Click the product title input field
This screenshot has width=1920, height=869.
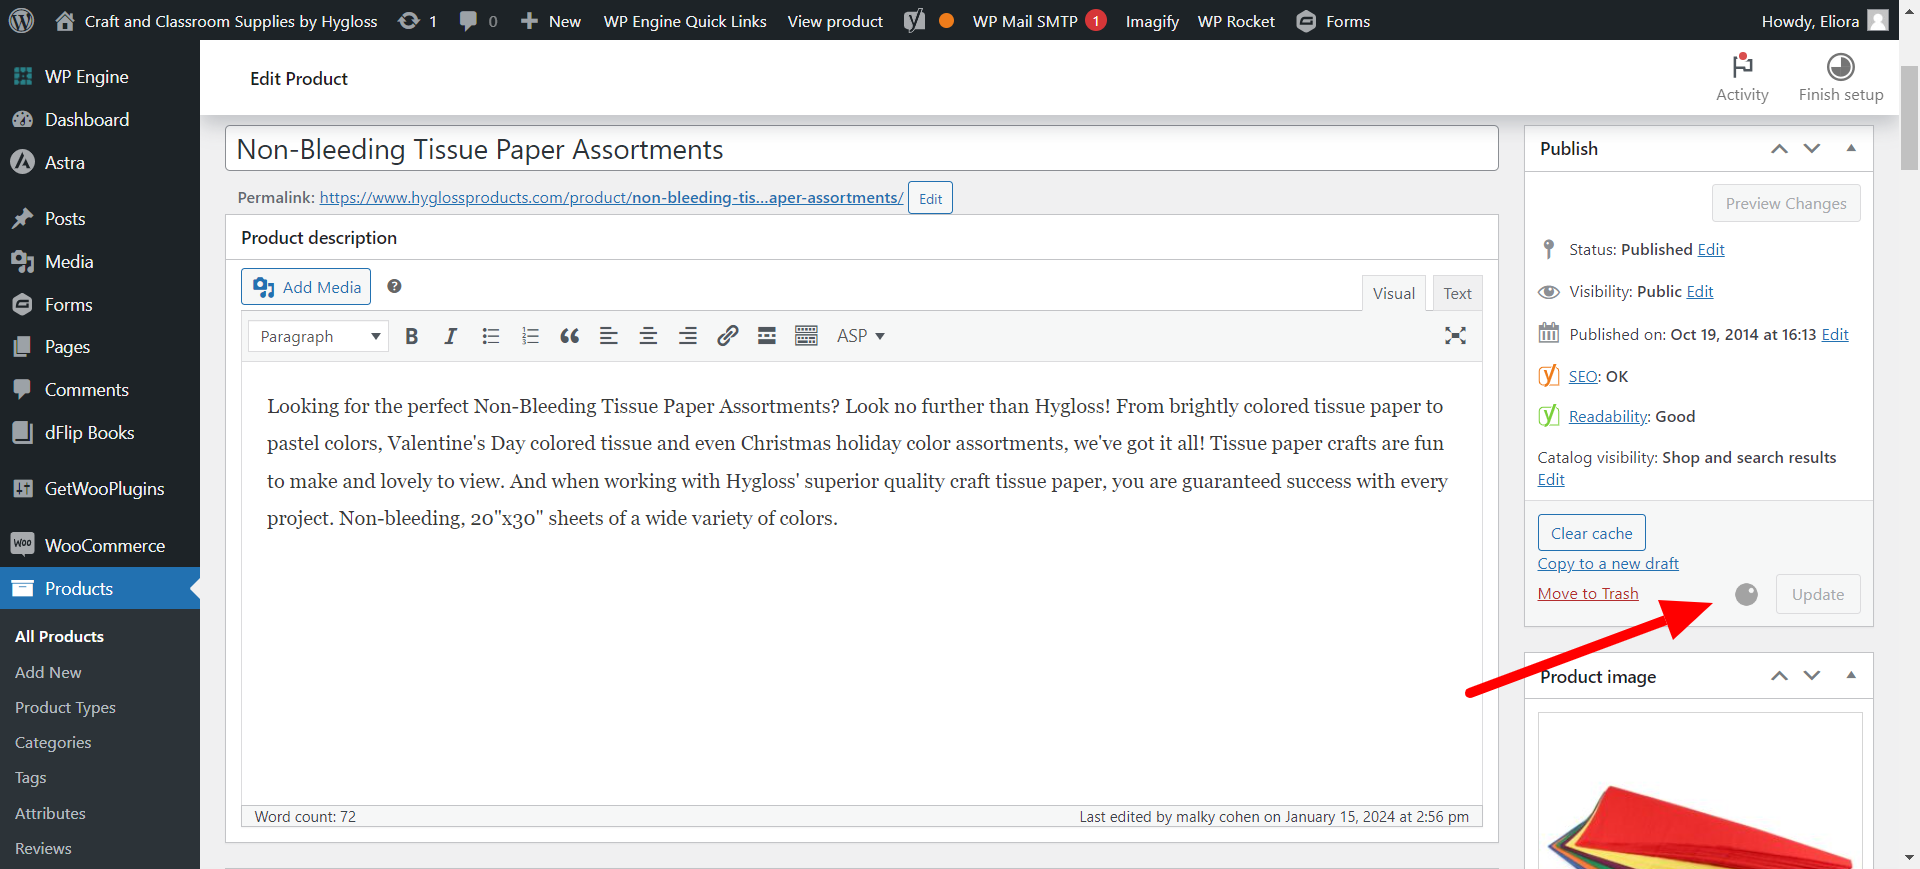pyautogui.click(x=861, y=149)
